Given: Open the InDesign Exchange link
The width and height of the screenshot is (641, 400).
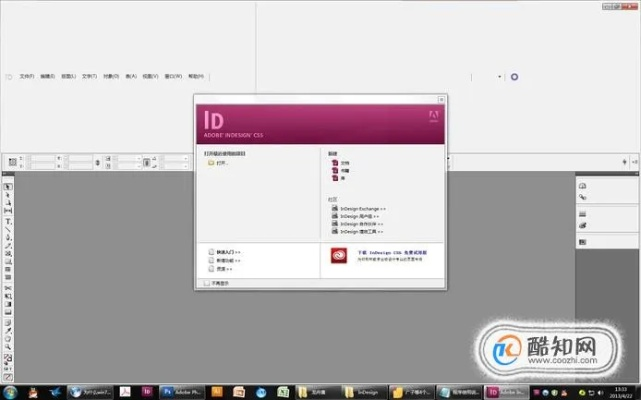Looking at the screenshot, I should (x=360, y=210).
